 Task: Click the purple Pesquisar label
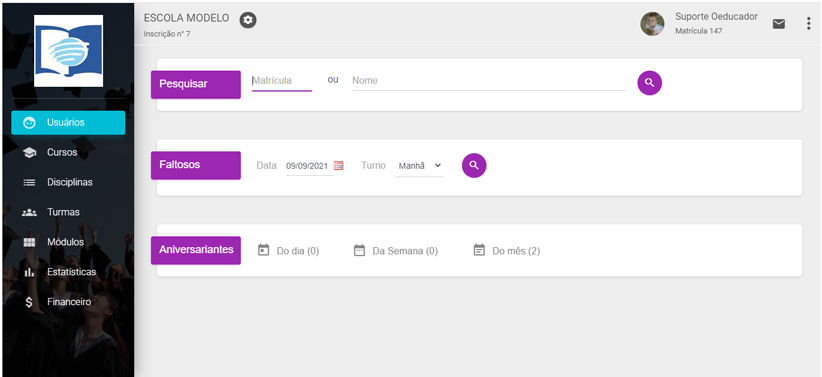pyautogui.click(x=196, y=84)
